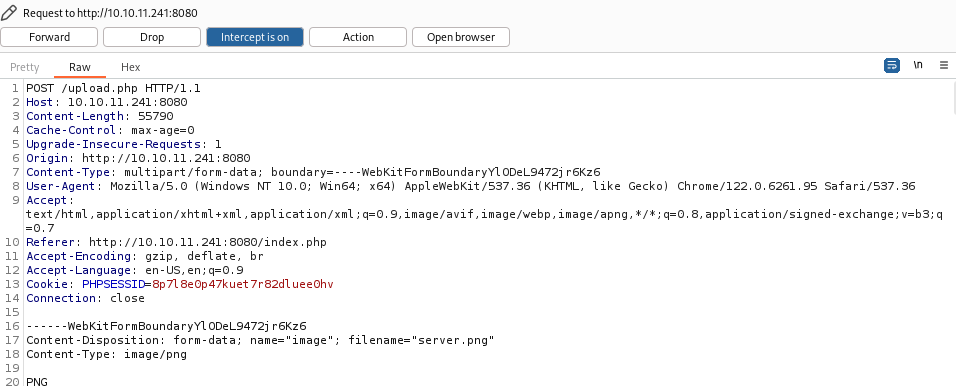This screenshot has height=386, width=956.
Task: Toggle the \n non-printable characters display
Action: [x=918, y=65]
